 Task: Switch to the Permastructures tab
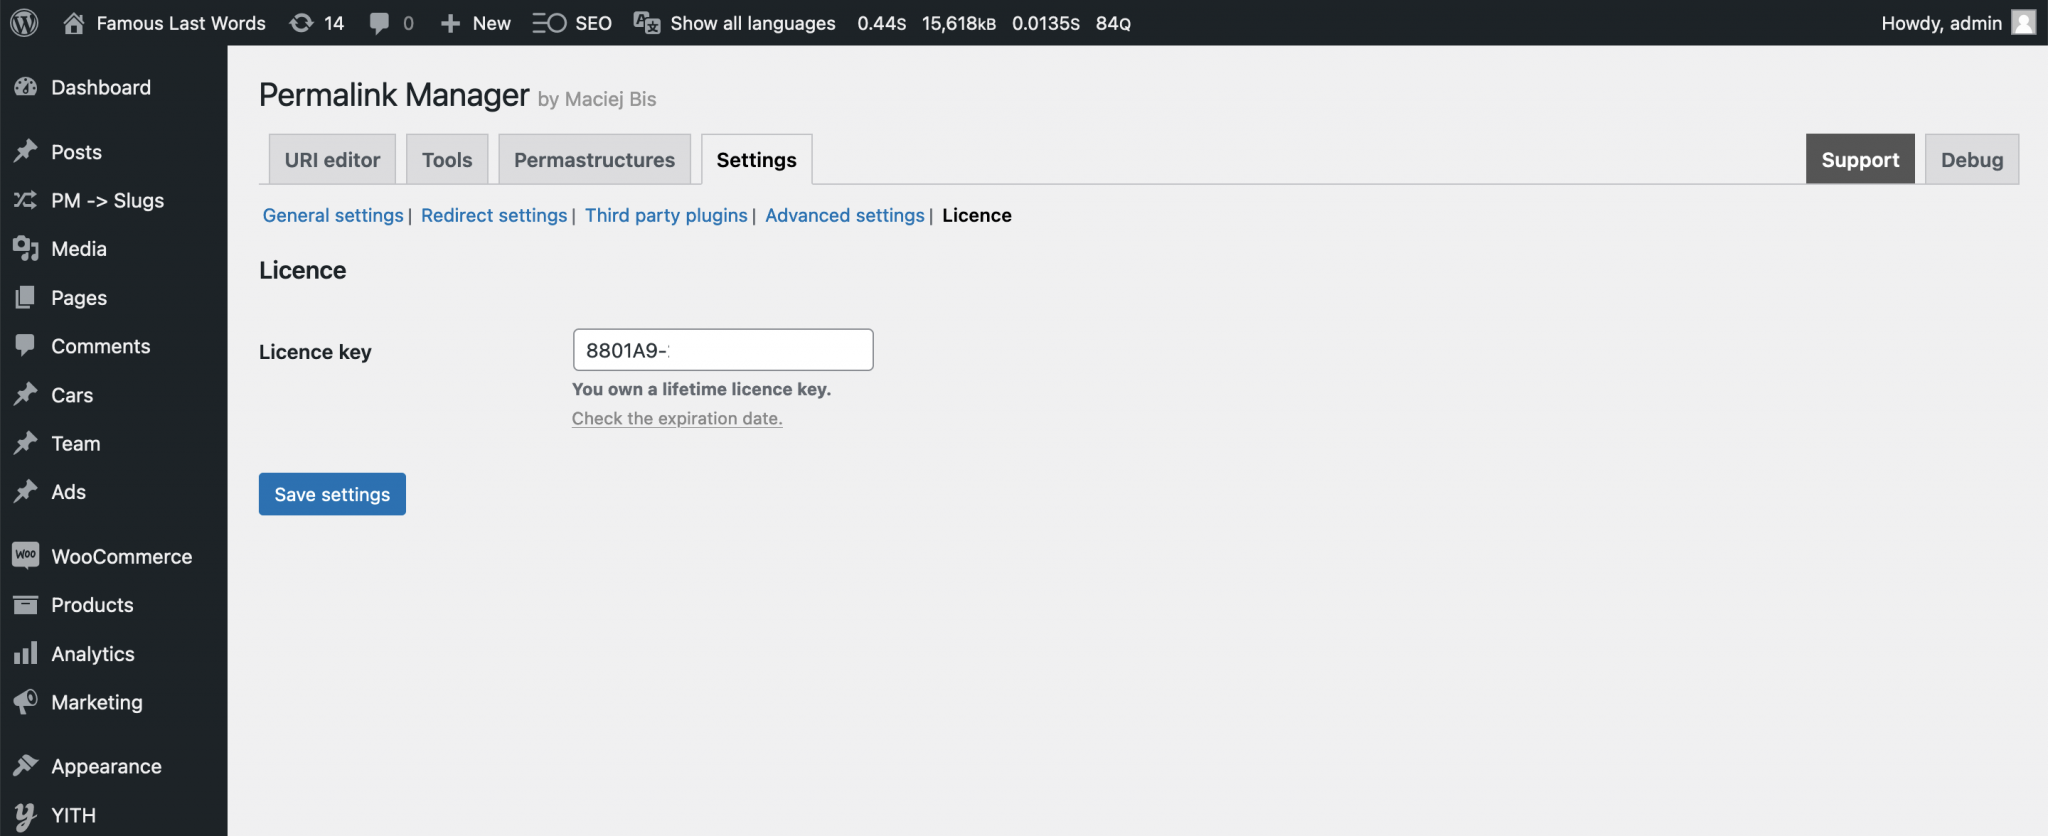click(594, 160)
